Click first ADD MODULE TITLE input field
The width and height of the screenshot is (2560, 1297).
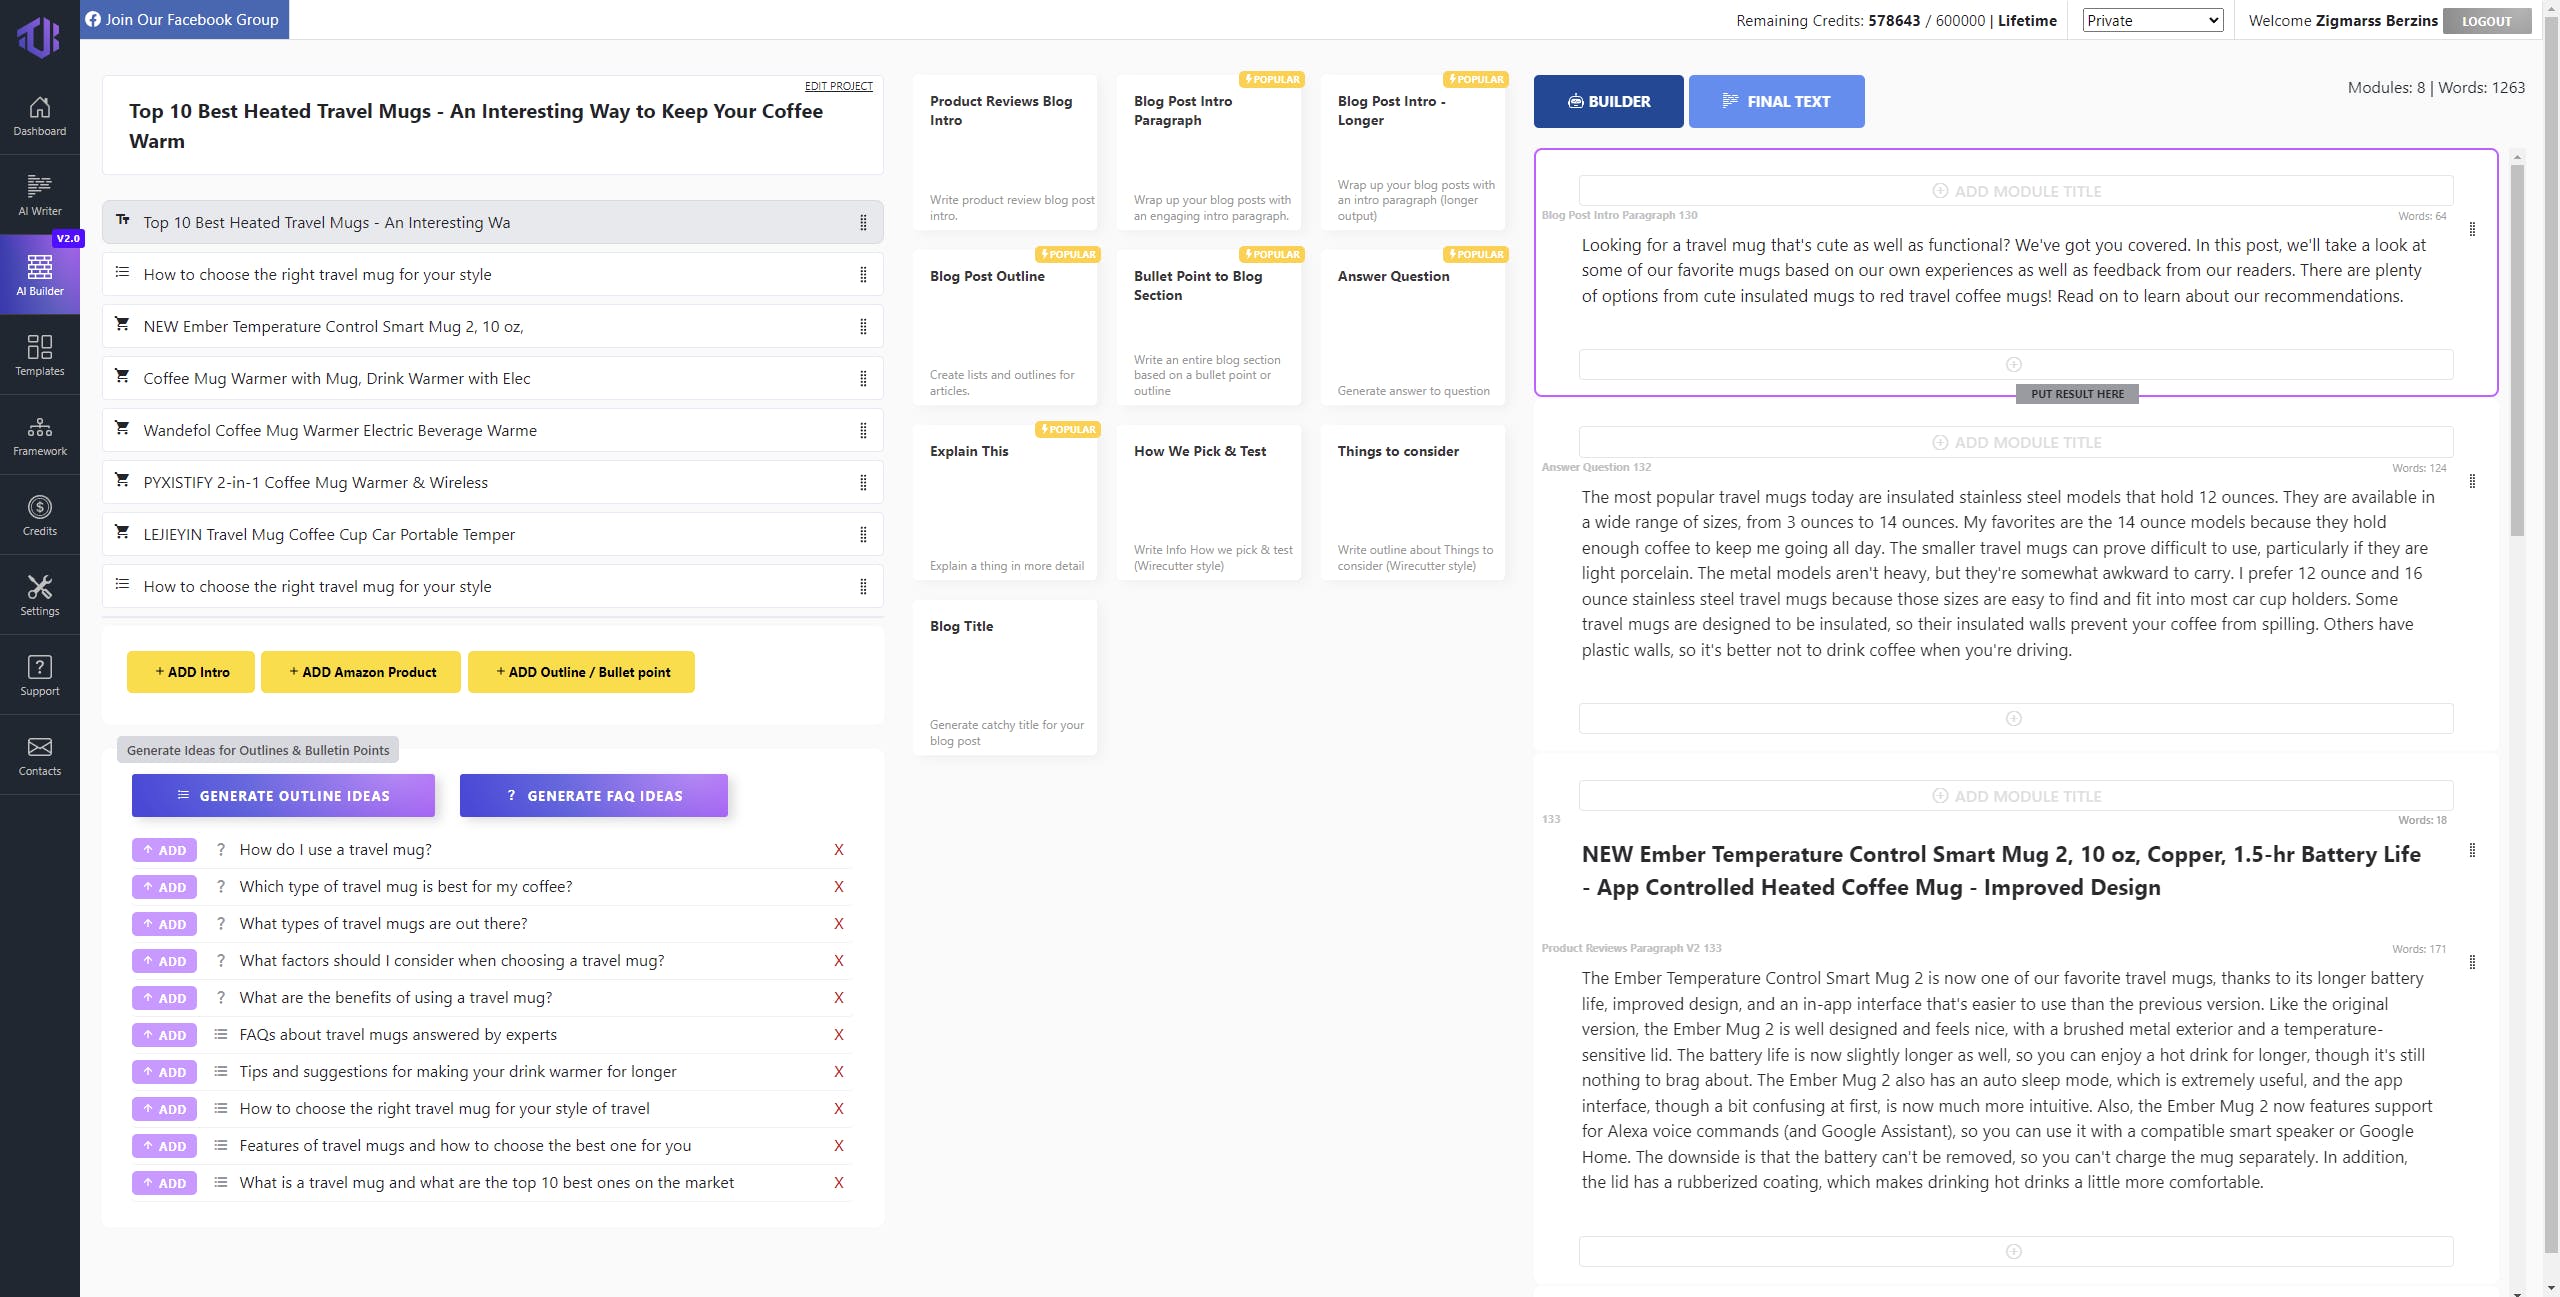pyautogui.click(x=2015, y=191)
